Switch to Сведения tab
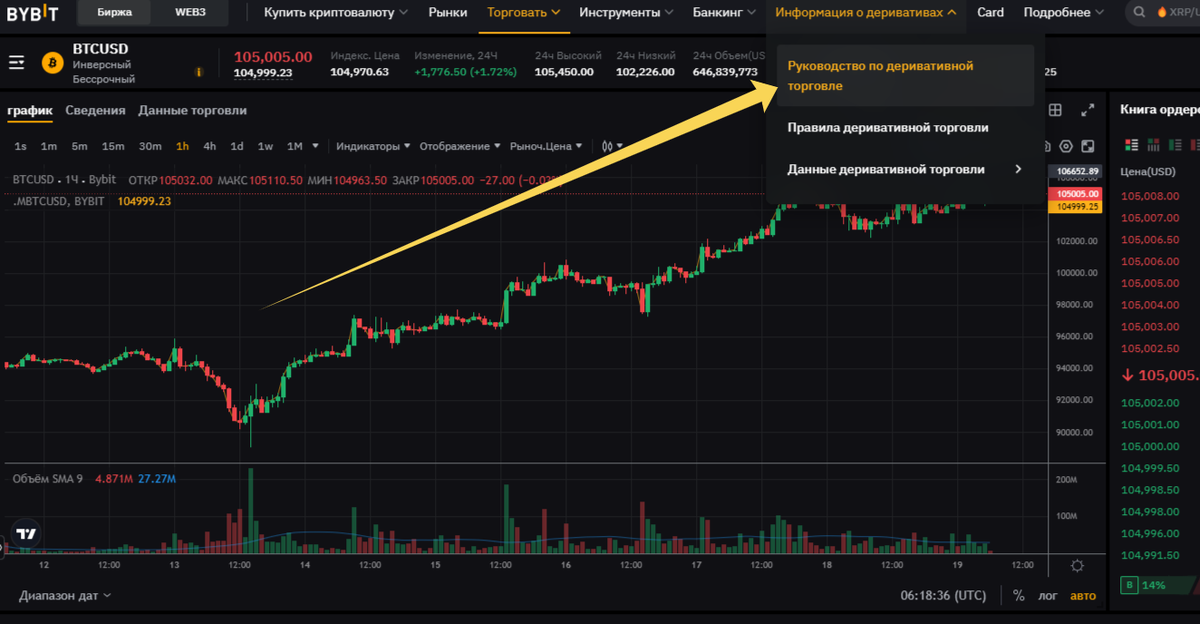The height and width of the screenshot is (624, 1200). (95, 110)
